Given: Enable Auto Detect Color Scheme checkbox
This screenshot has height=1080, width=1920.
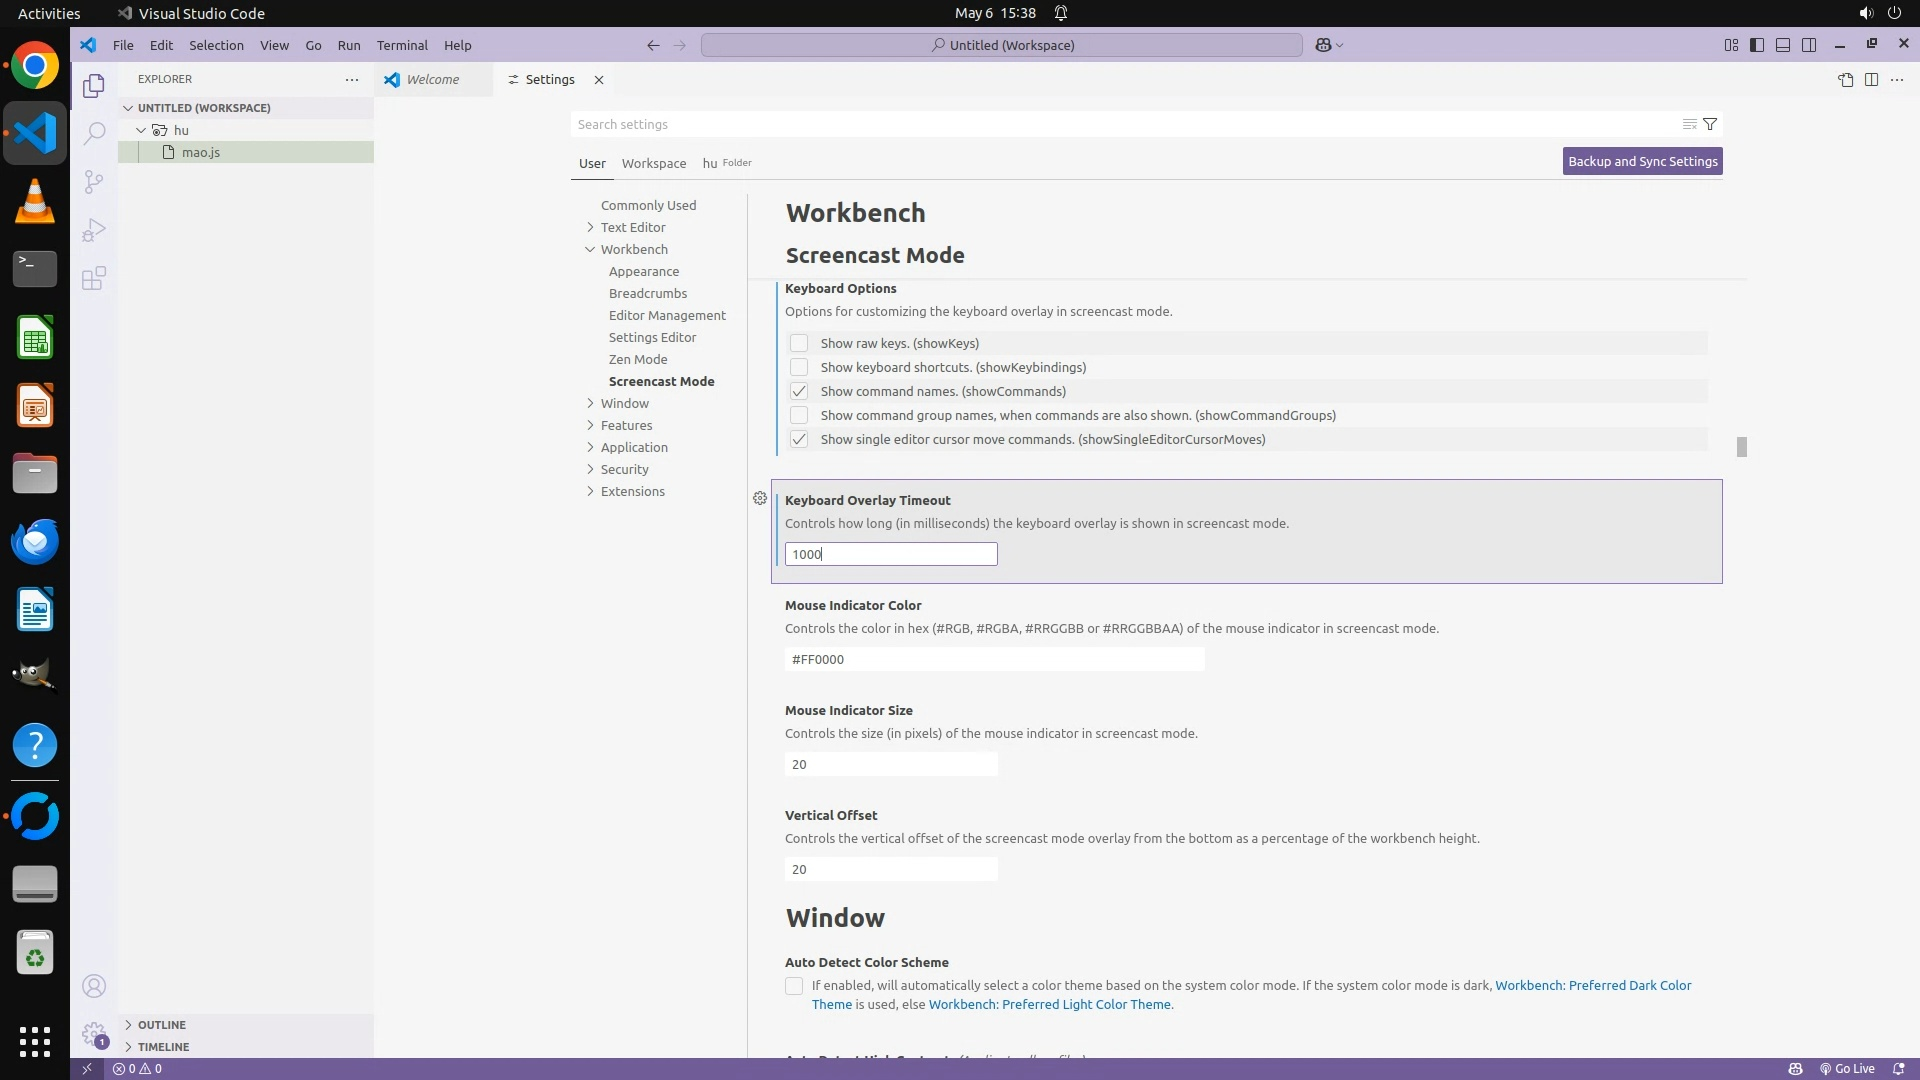Looking at the screenshot, I should click(794, 986).
